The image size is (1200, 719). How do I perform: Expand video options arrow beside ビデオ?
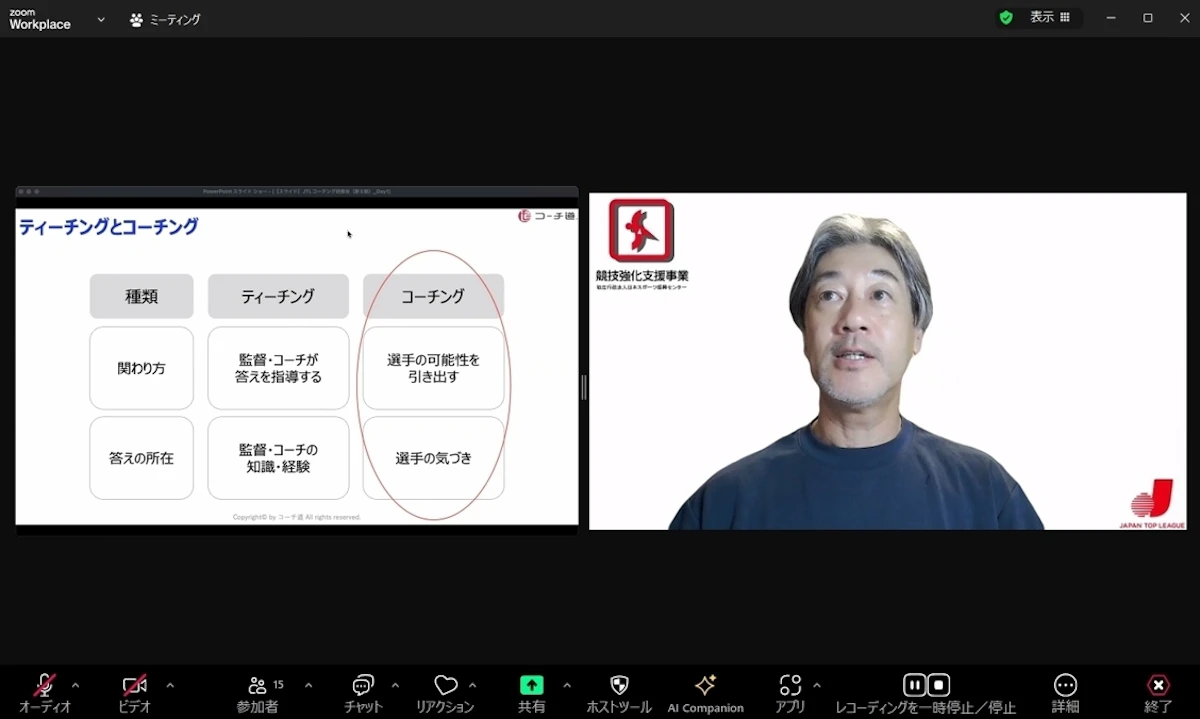click(x=170, y=685)
